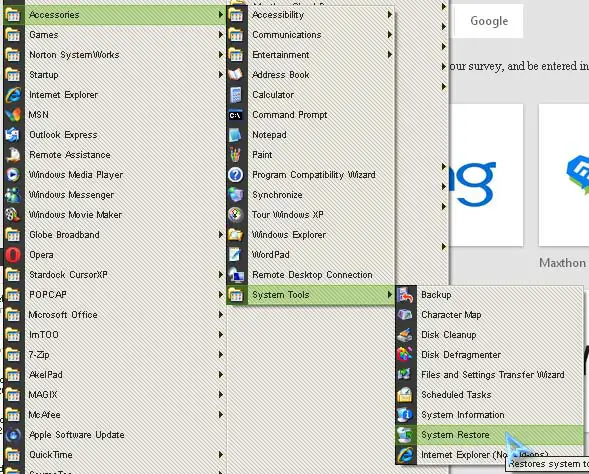
Task: Click the Character Map icon
Action: [x=405, y=315]
